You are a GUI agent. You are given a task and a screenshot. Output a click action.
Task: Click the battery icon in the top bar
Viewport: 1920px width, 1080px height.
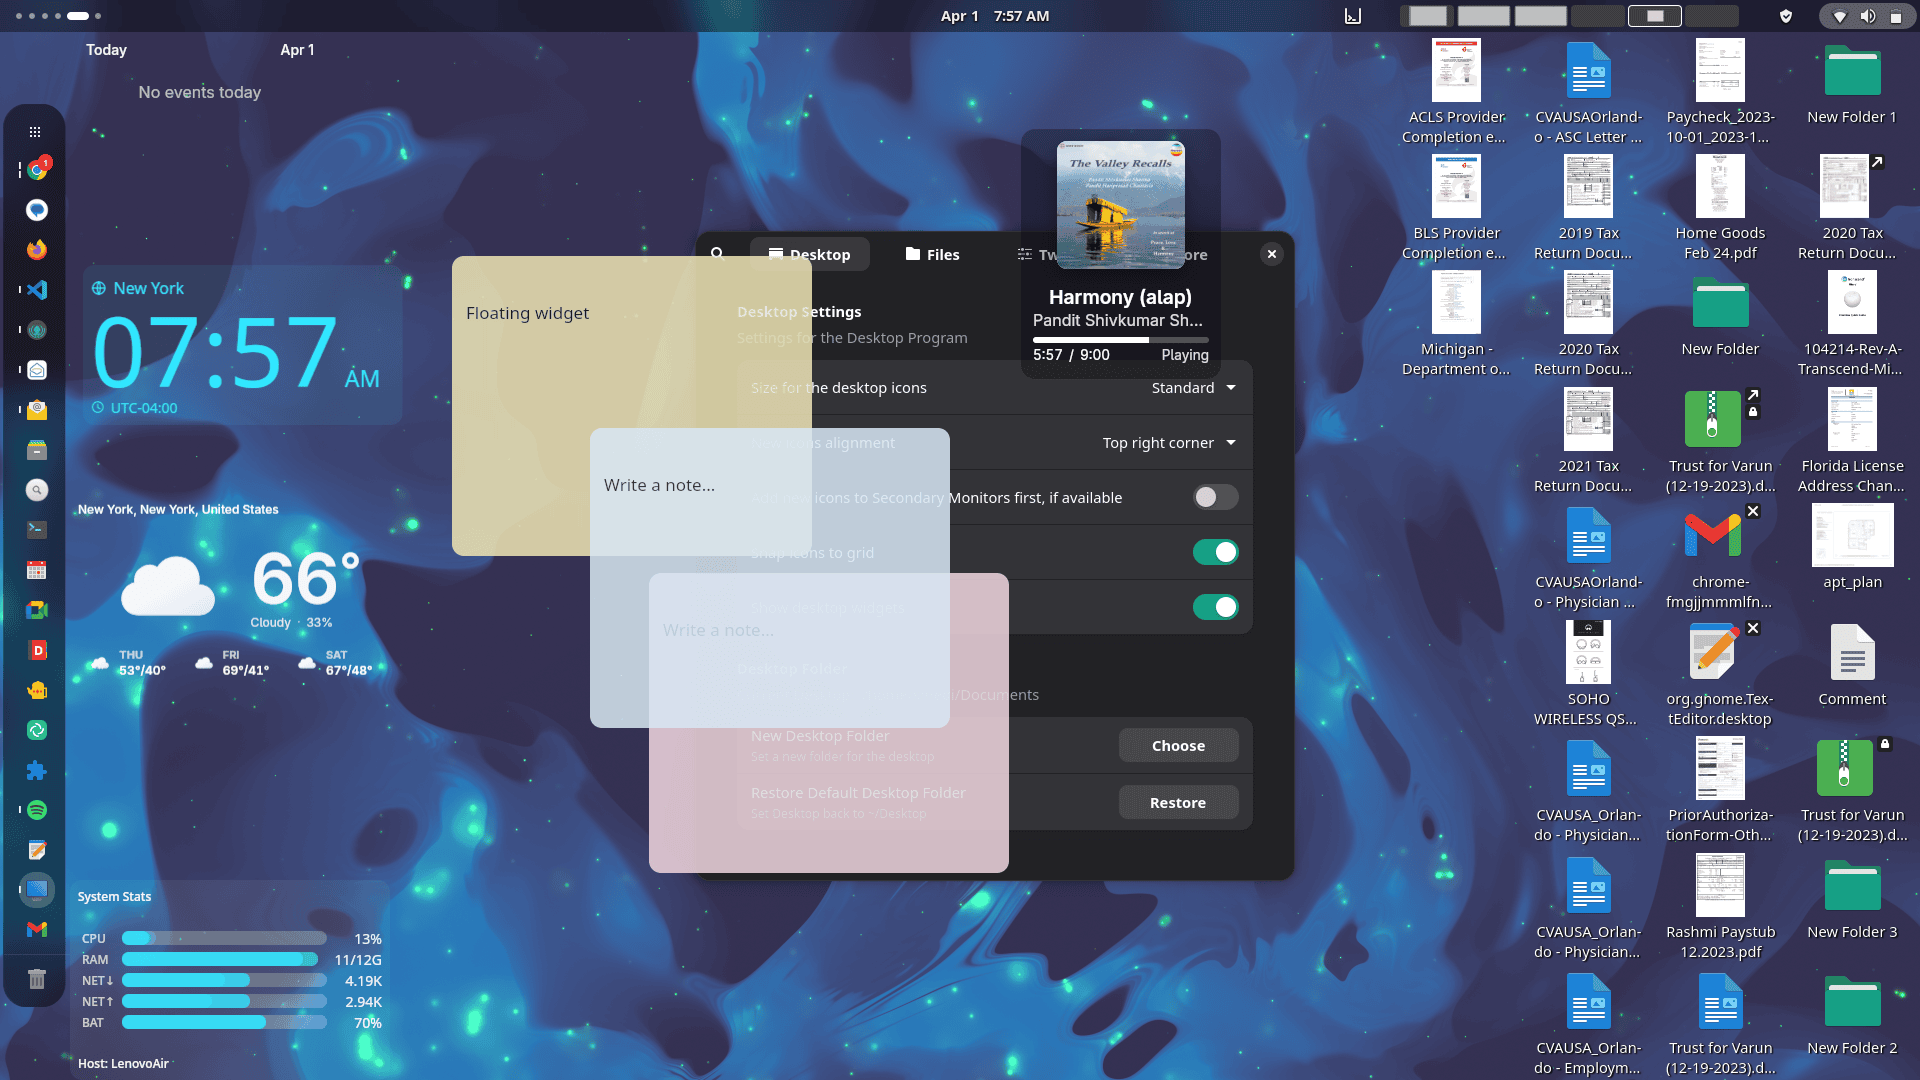click(1896, 16)
